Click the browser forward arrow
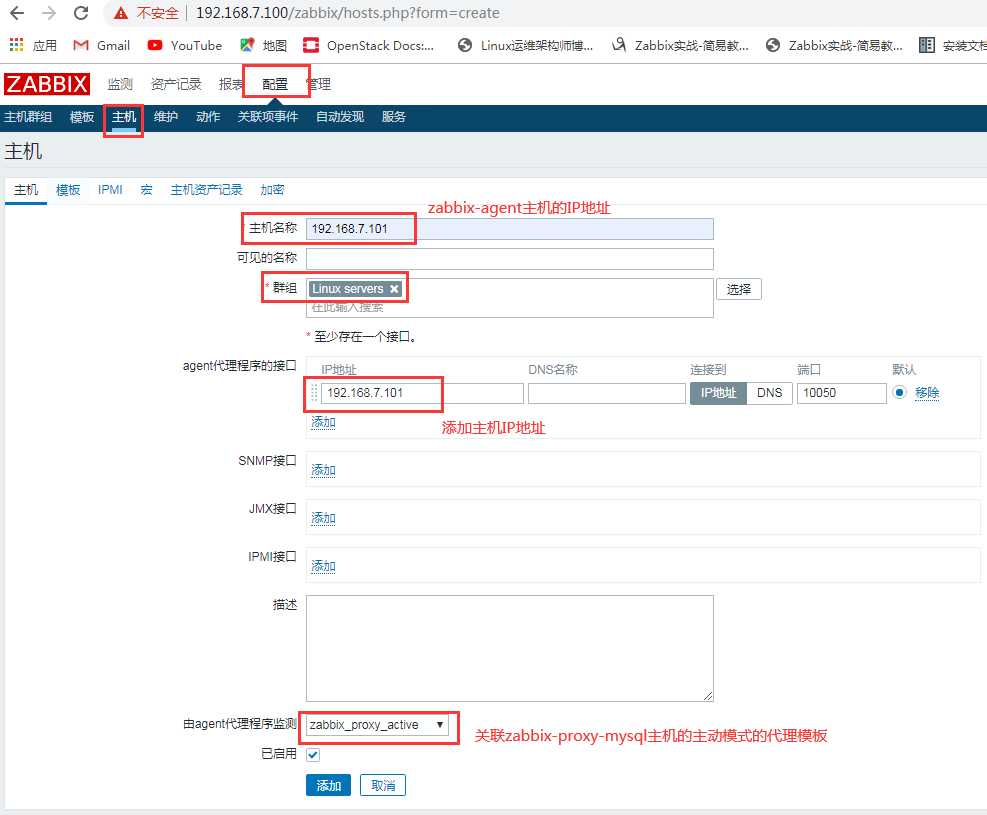Viewport: 987px width, 815px height. point(48,13)
